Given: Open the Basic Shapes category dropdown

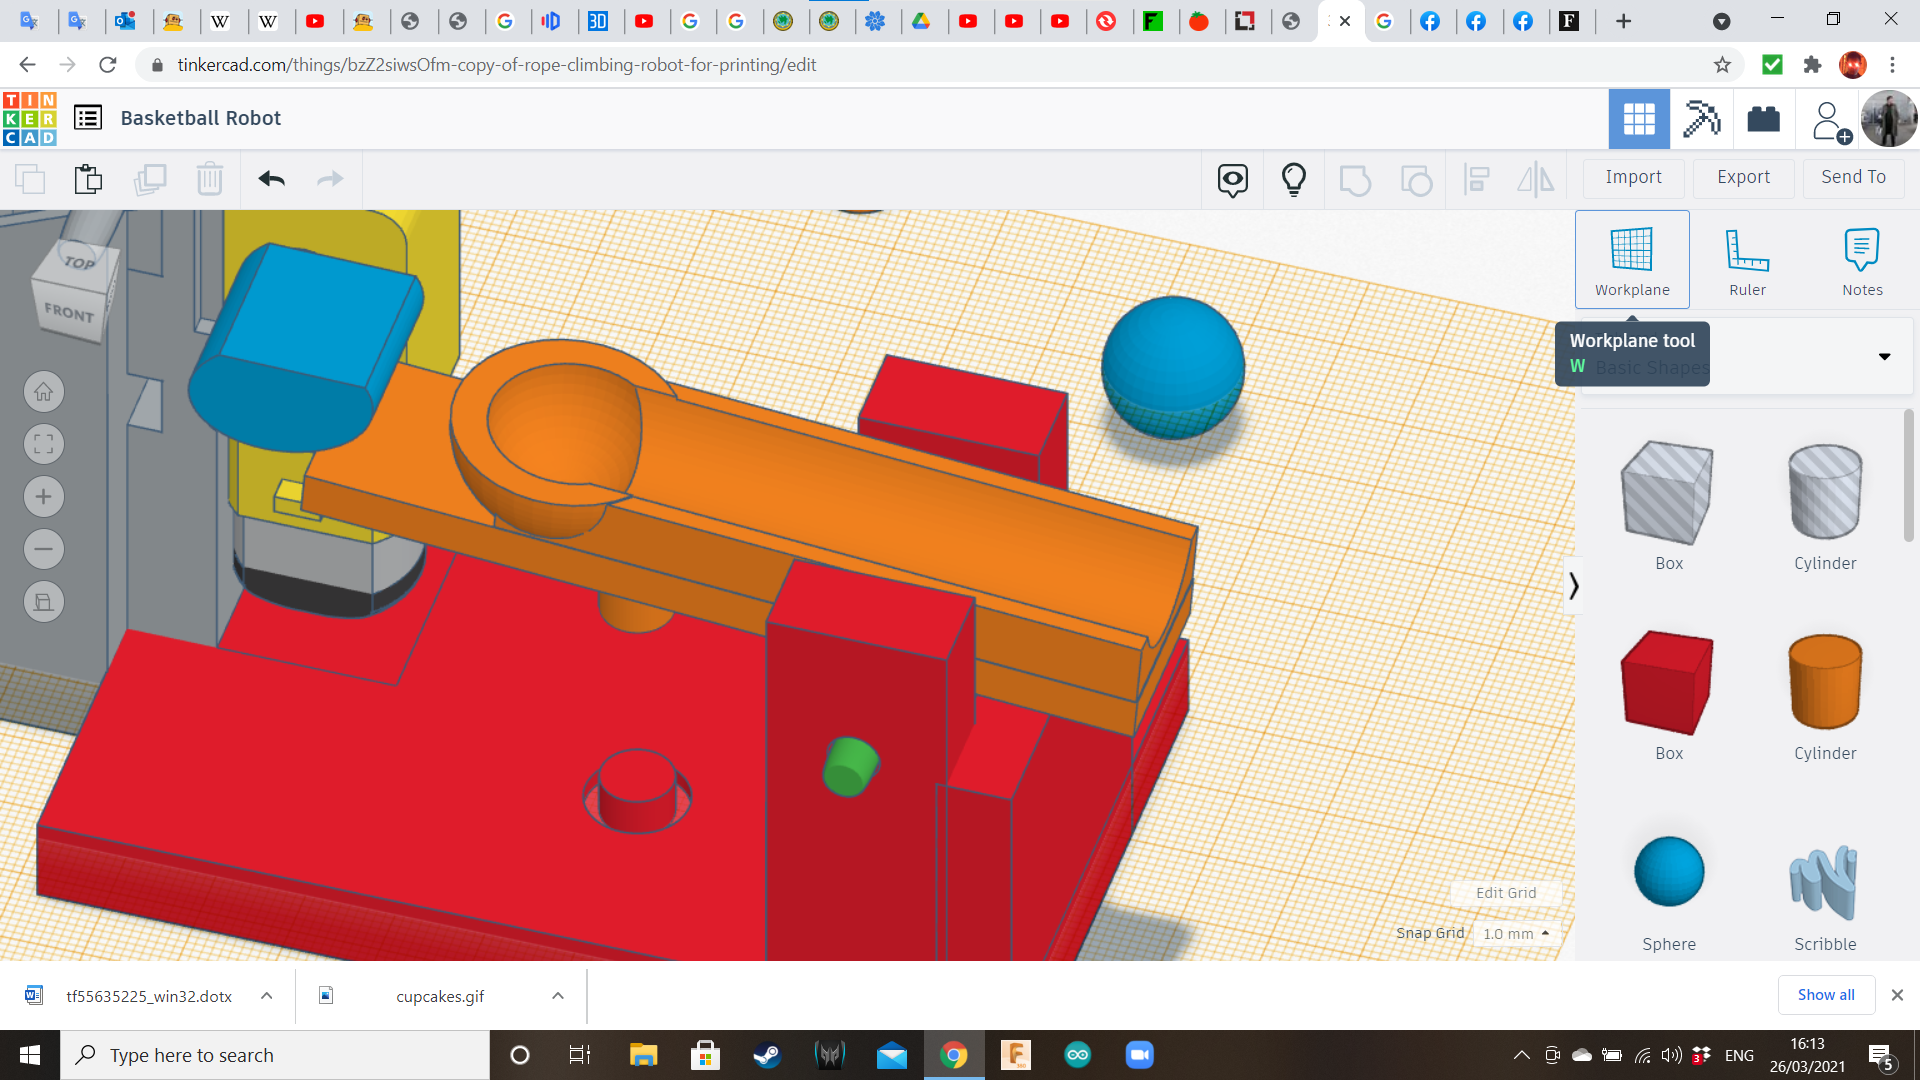Looking at the screenshot, I should 1884,356.
